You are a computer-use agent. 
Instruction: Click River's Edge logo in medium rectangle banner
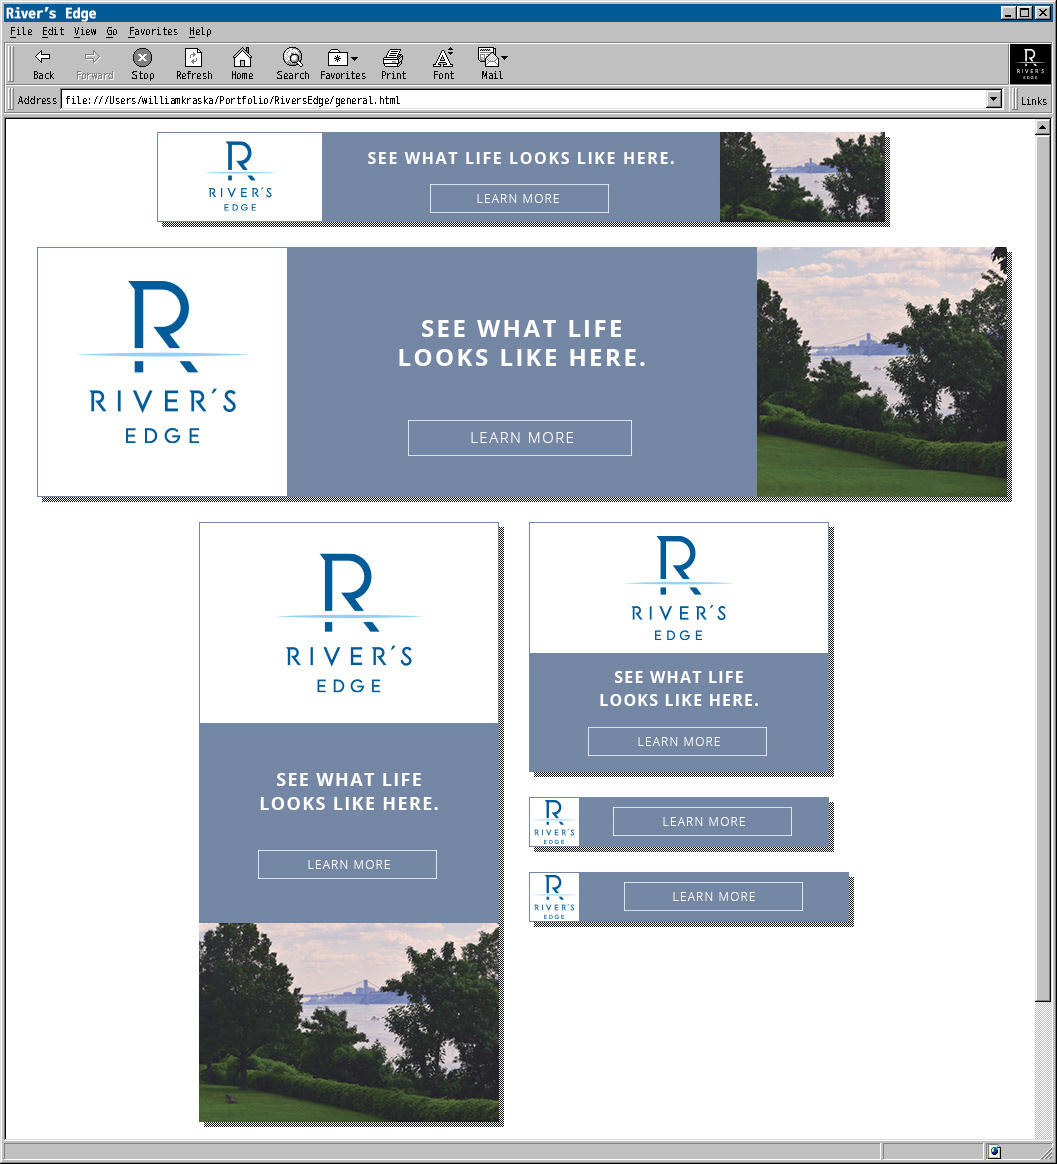pos(678,588)
